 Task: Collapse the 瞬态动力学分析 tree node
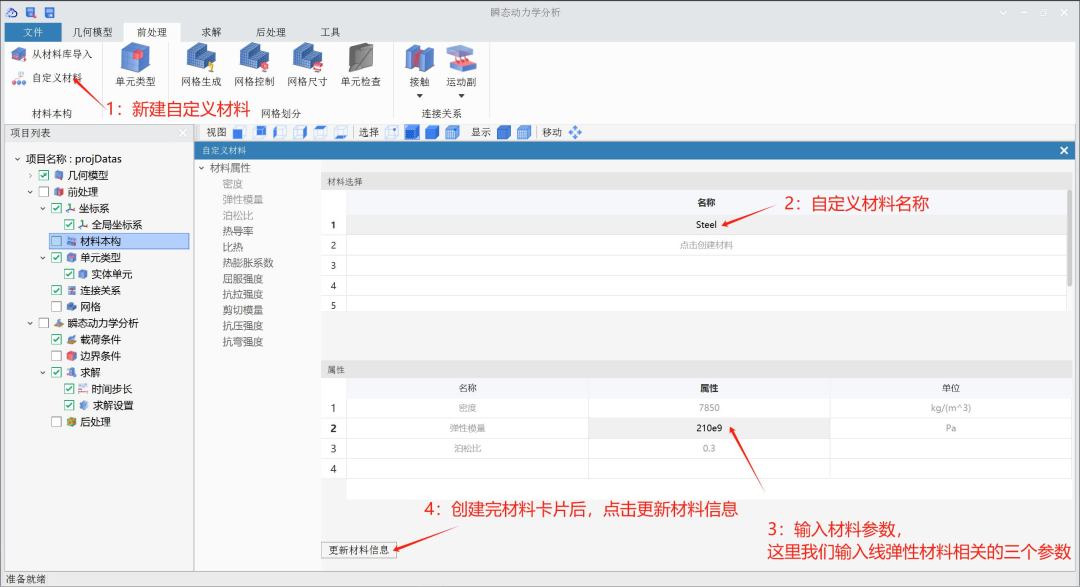click(x=30, y=323)
